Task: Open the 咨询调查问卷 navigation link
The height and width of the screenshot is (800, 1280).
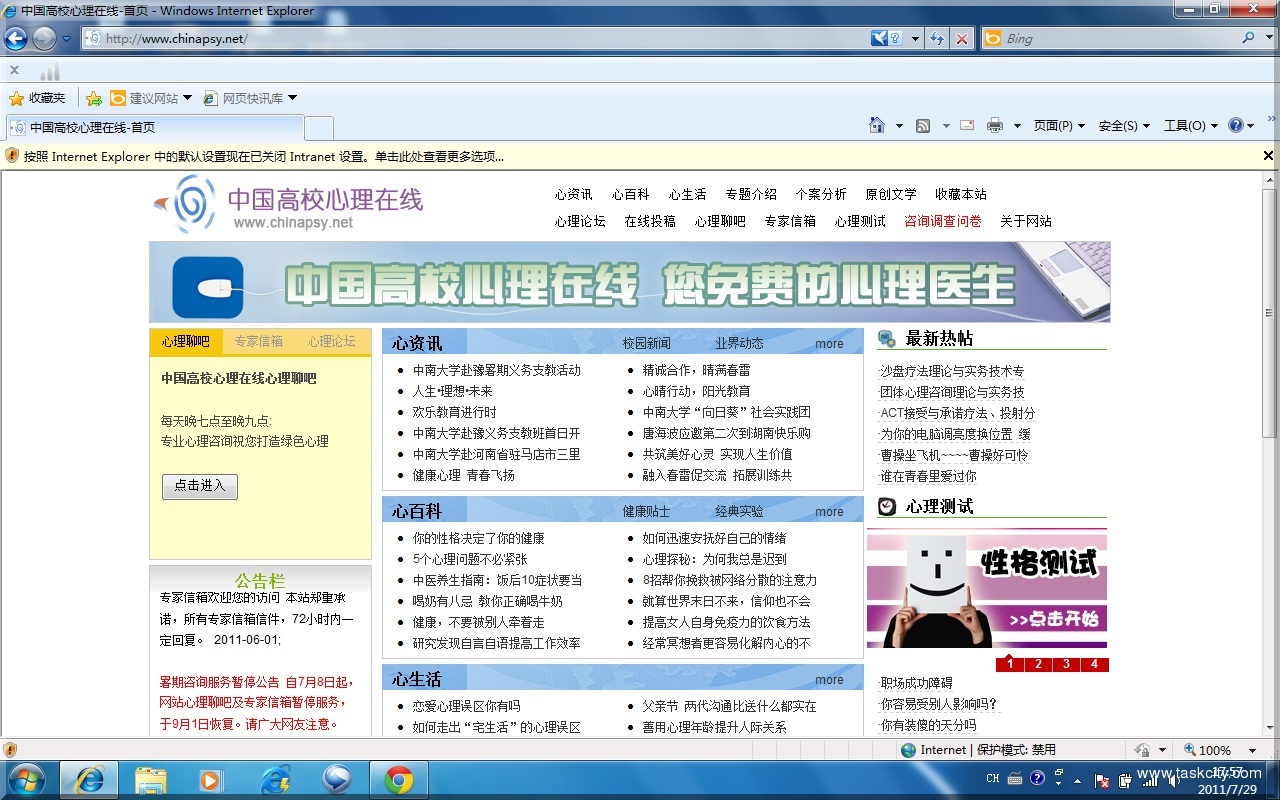Action: coord(942,221)
